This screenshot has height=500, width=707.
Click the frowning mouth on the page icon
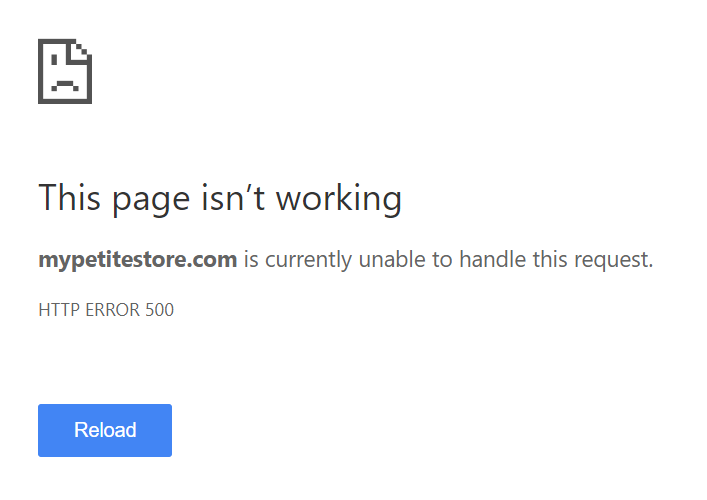pos(65,85)
